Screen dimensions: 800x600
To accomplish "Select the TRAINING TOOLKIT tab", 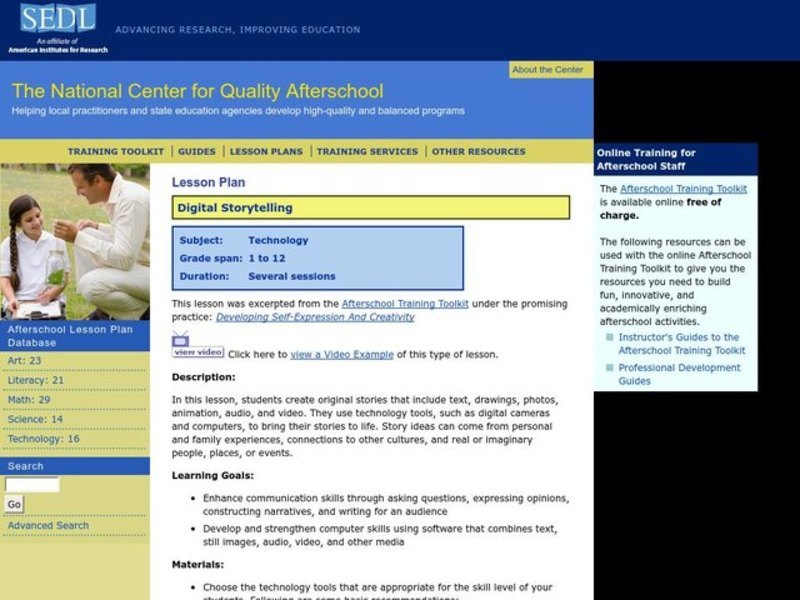I will click(x=117, y=150).
